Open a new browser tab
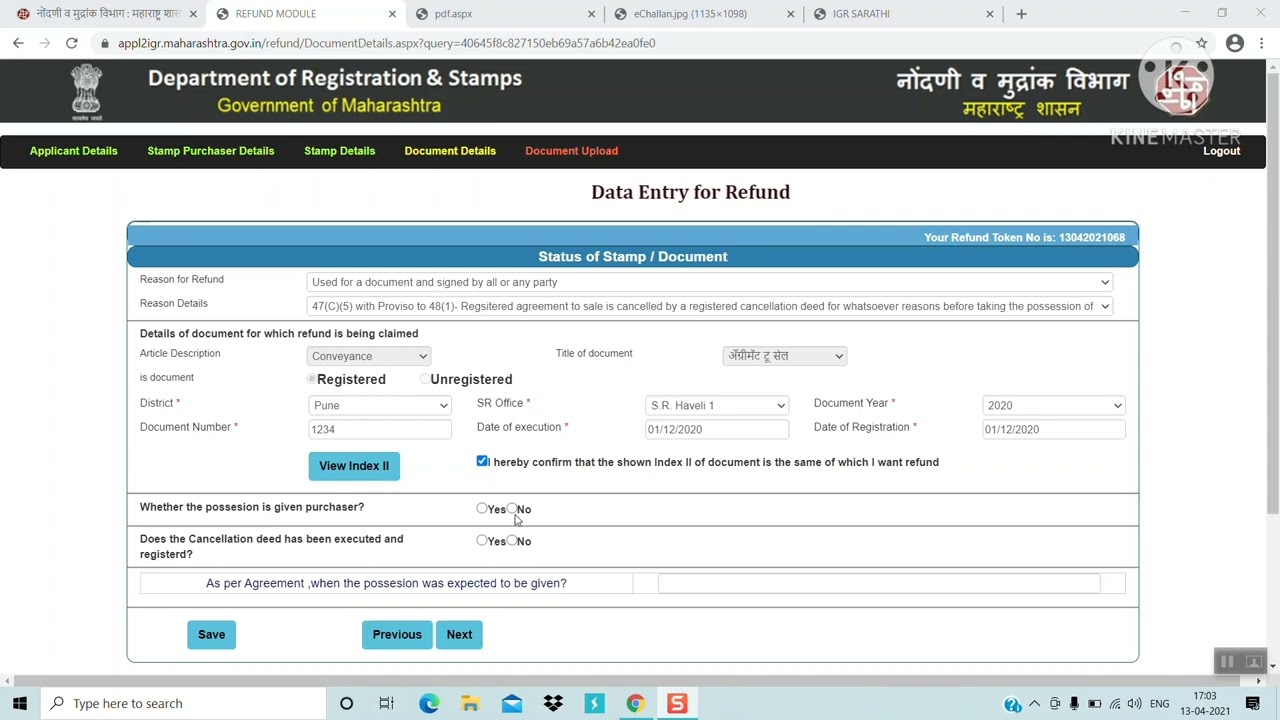1280x720 pixels. pos(1021,14)
